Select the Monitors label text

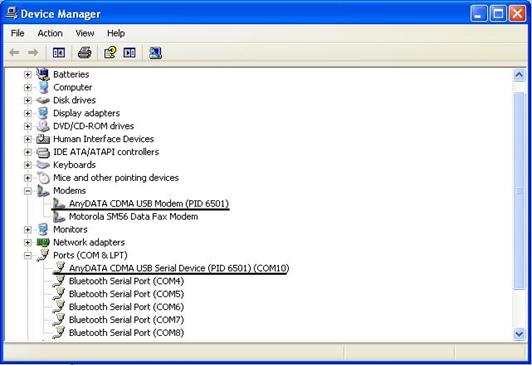coord(70,229)
